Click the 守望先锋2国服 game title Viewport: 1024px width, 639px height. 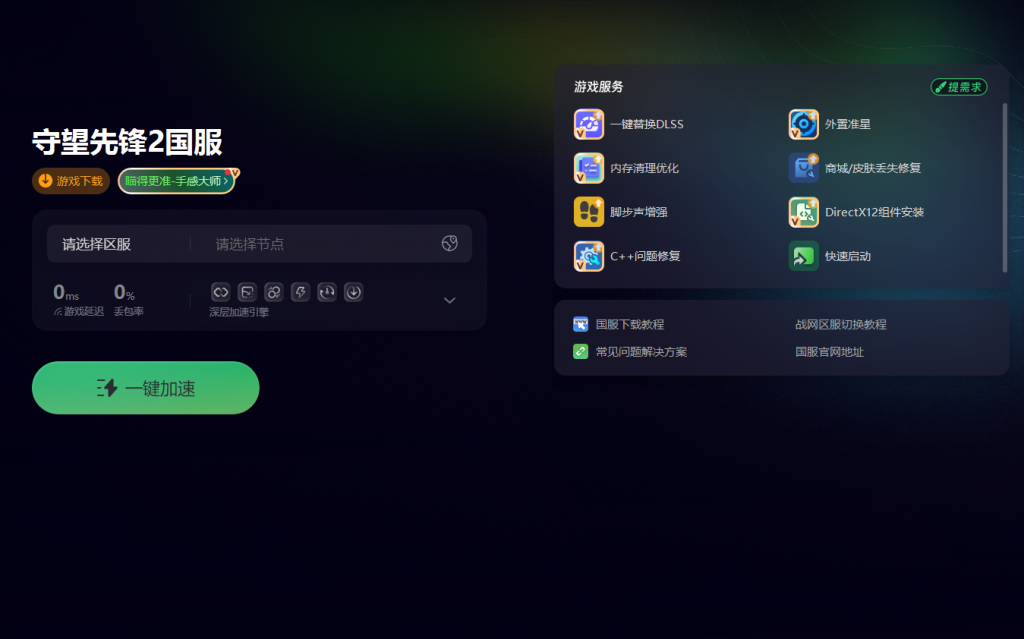click(x=127, y=142)
